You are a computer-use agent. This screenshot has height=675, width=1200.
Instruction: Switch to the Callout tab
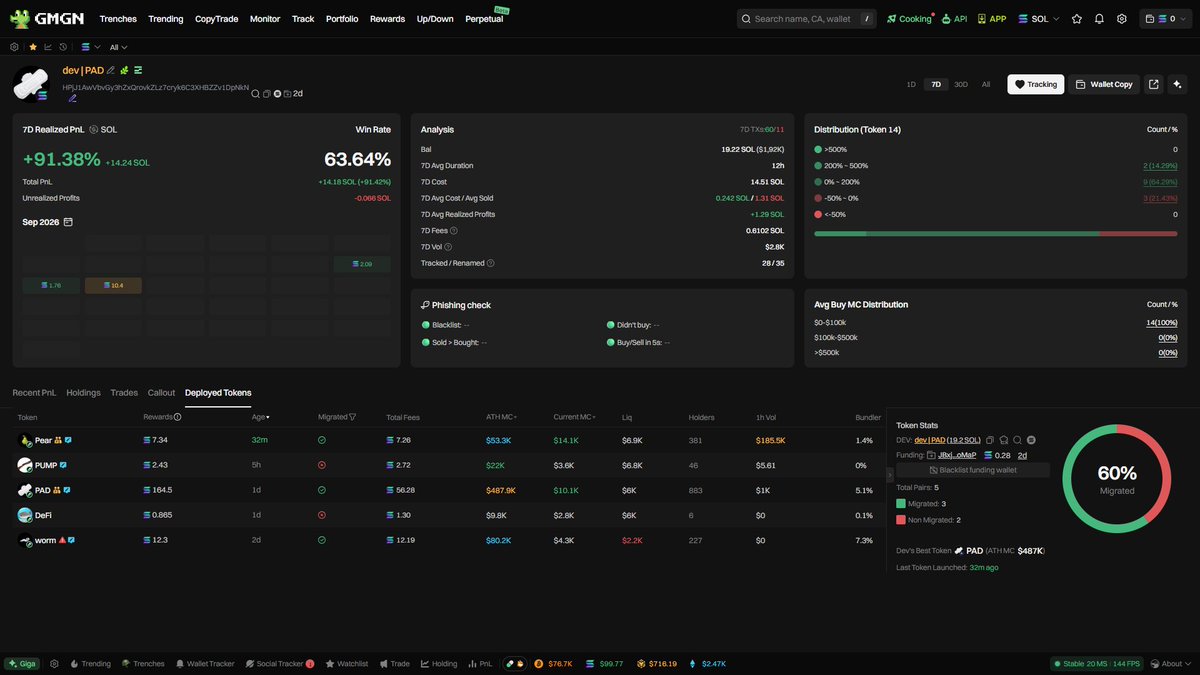[x=161, y=393]
